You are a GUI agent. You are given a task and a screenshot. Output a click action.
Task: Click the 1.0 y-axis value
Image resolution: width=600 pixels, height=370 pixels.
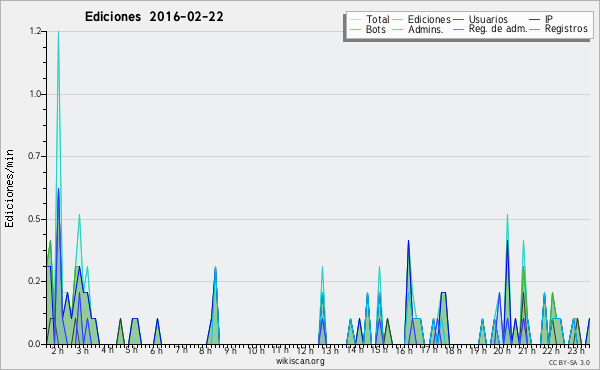35,94
